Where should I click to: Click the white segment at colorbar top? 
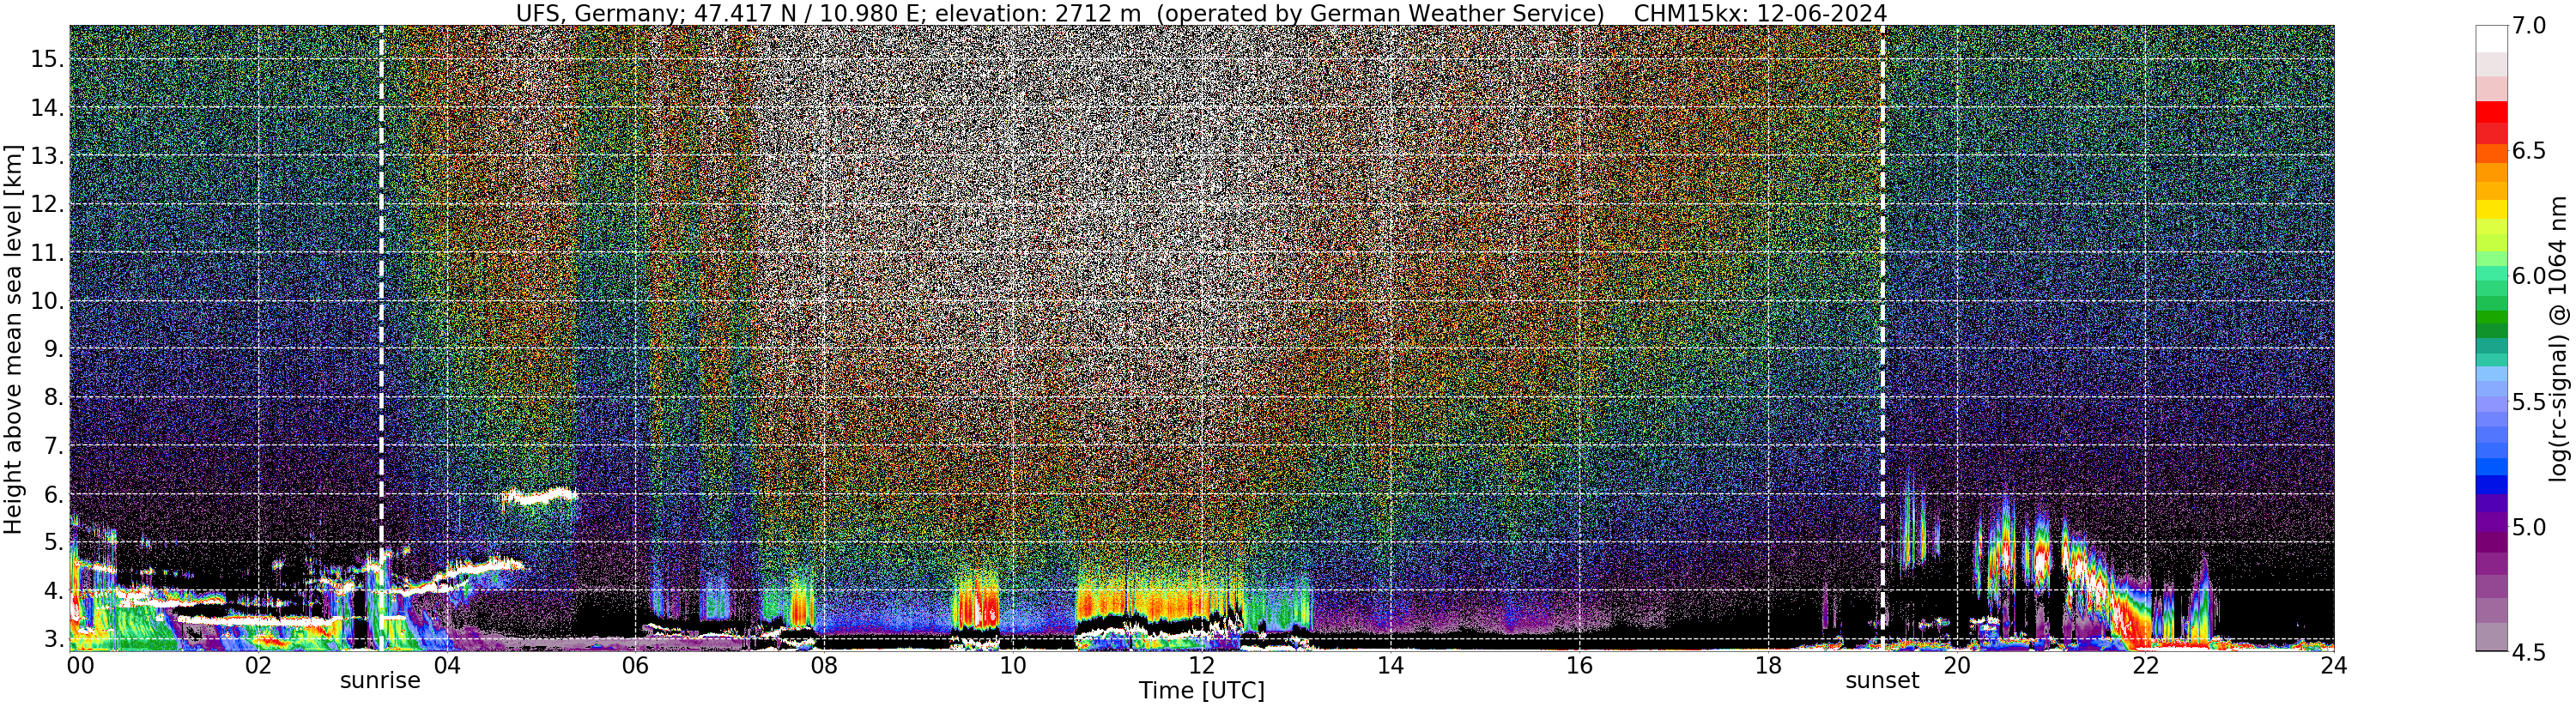click(2491, 38)
